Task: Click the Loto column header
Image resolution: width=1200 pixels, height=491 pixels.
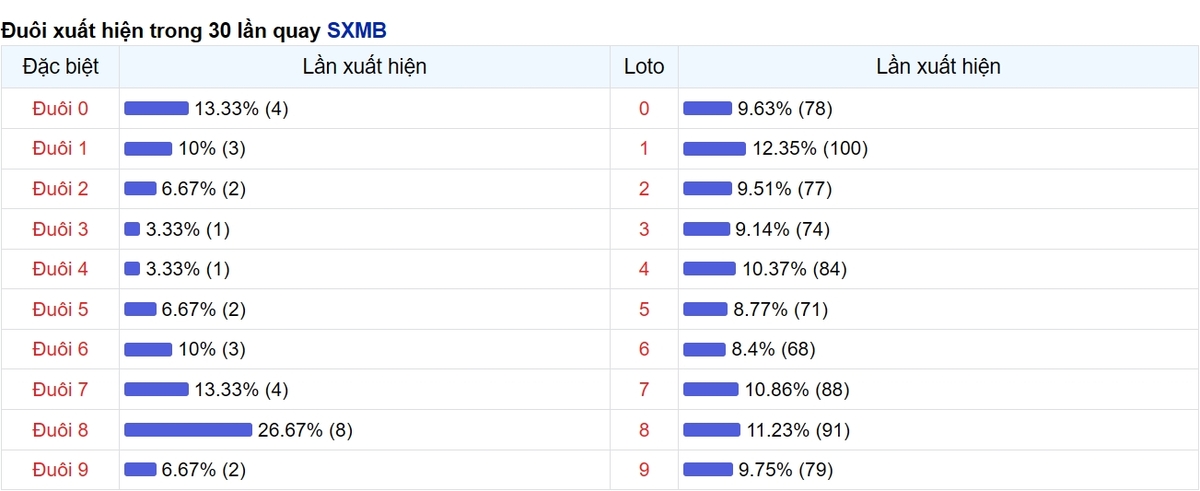Action: tap(644, 67)
